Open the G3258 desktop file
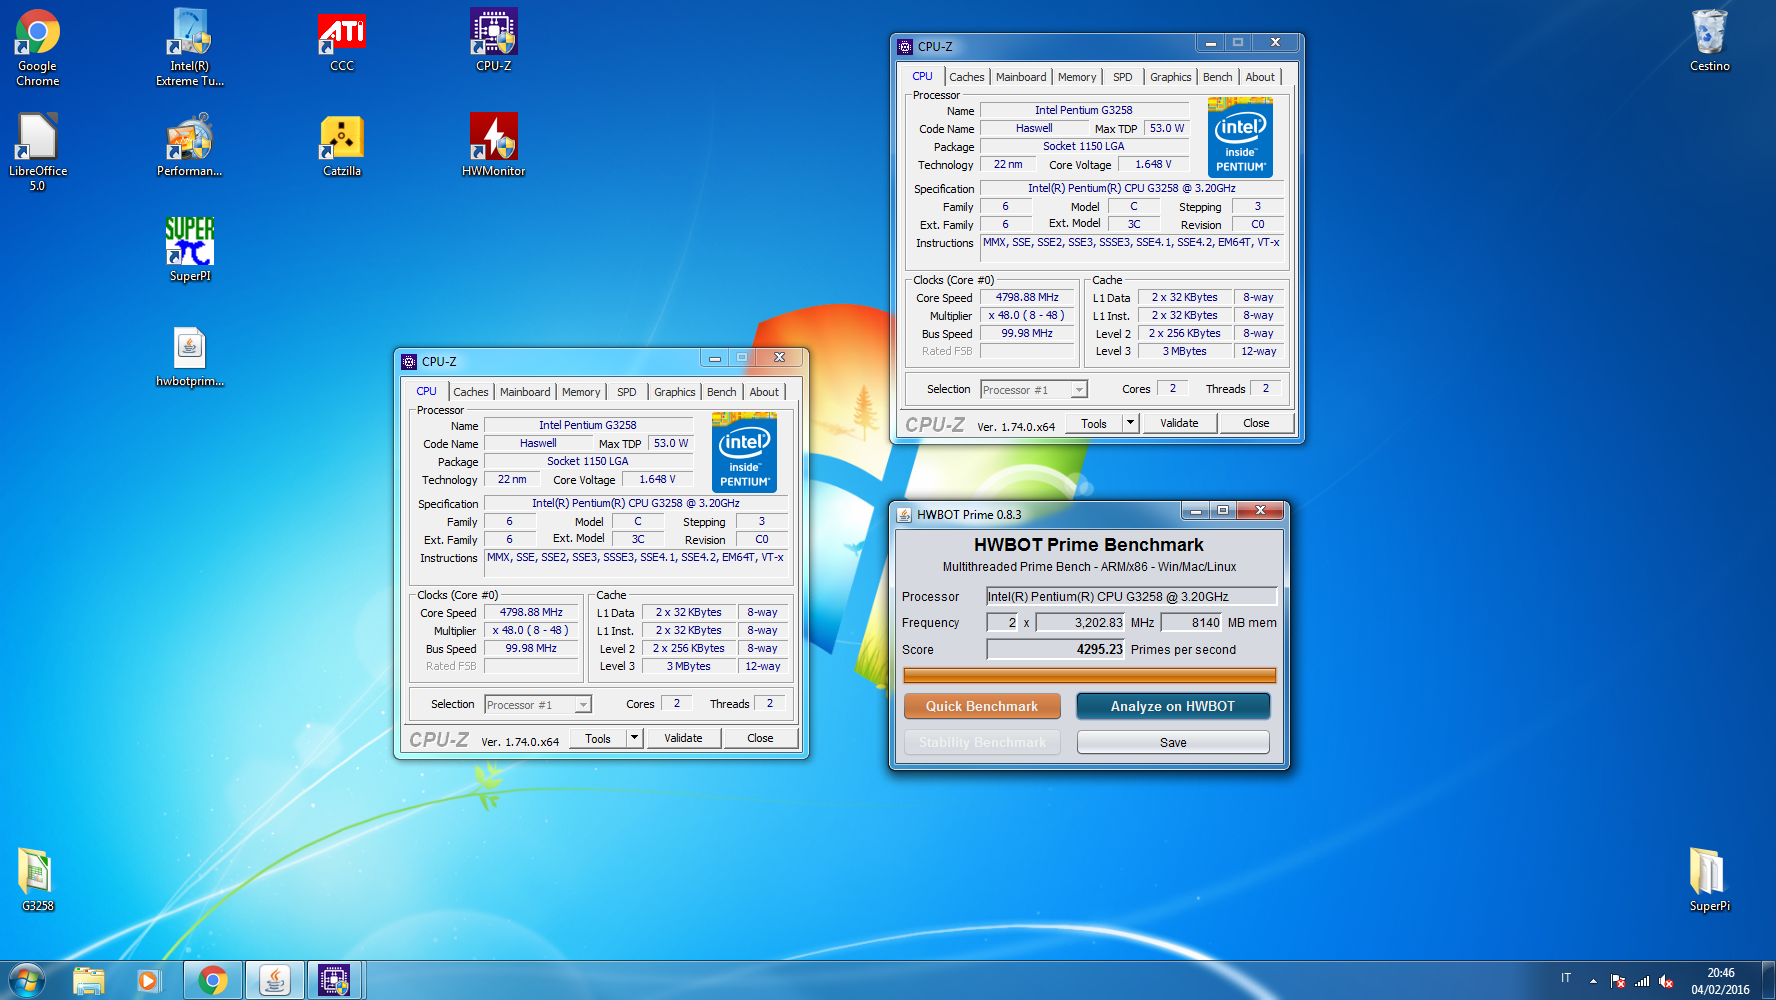The image size is (1776, 1000). (37, 880)
